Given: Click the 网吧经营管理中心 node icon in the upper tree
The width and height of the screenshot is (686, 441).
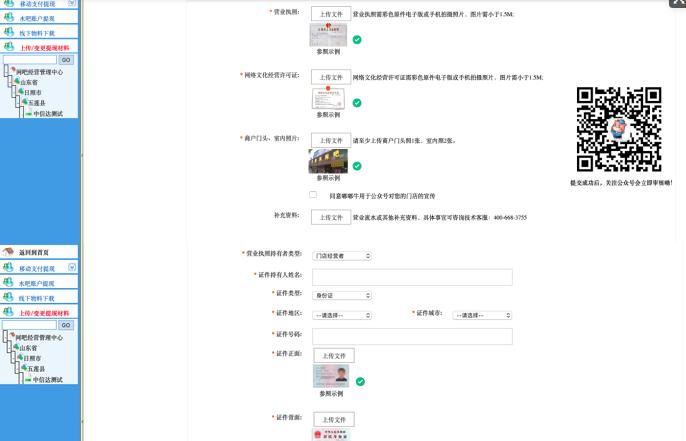Looking at the screenshot, I should [13, 70].
